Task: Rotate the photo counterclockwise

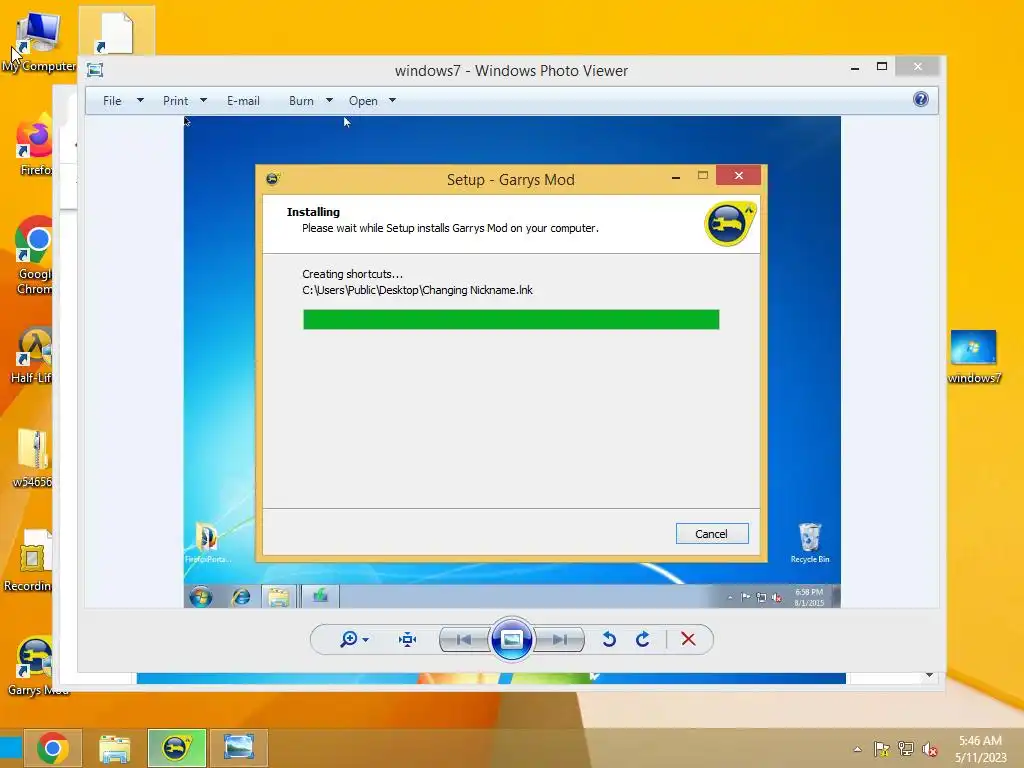Action: pyautogui.click(x=609, y=639)
